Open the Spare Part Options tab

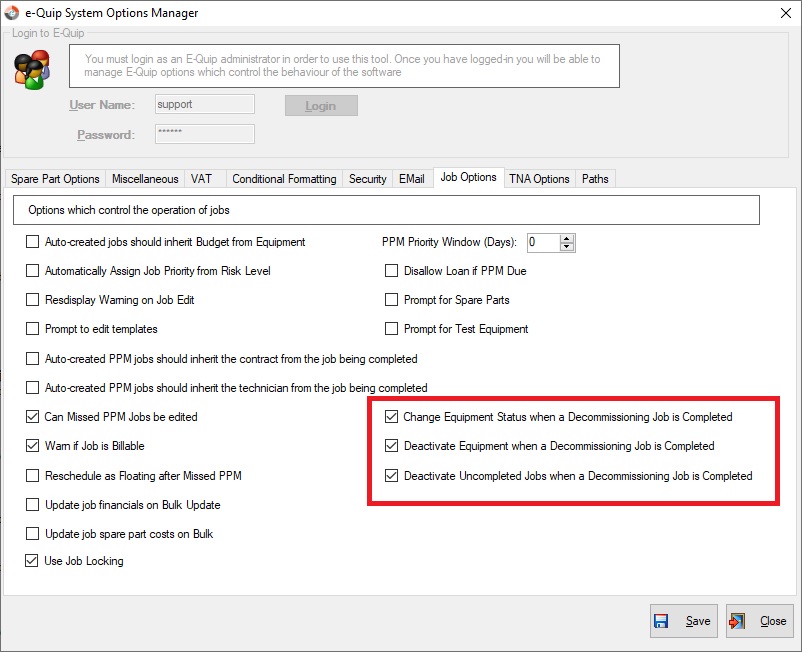point(55,179)
